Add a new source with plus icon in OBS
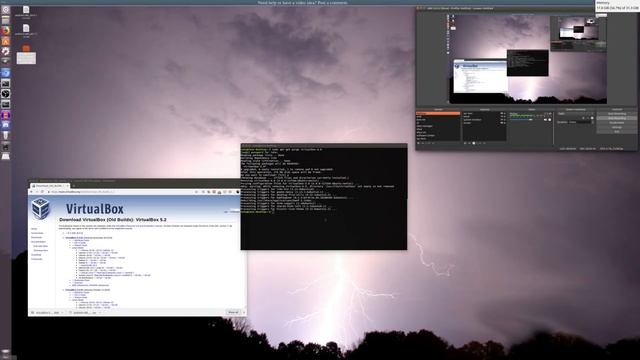This screenshot has width=640, height=360. click(x=465, y=143)
